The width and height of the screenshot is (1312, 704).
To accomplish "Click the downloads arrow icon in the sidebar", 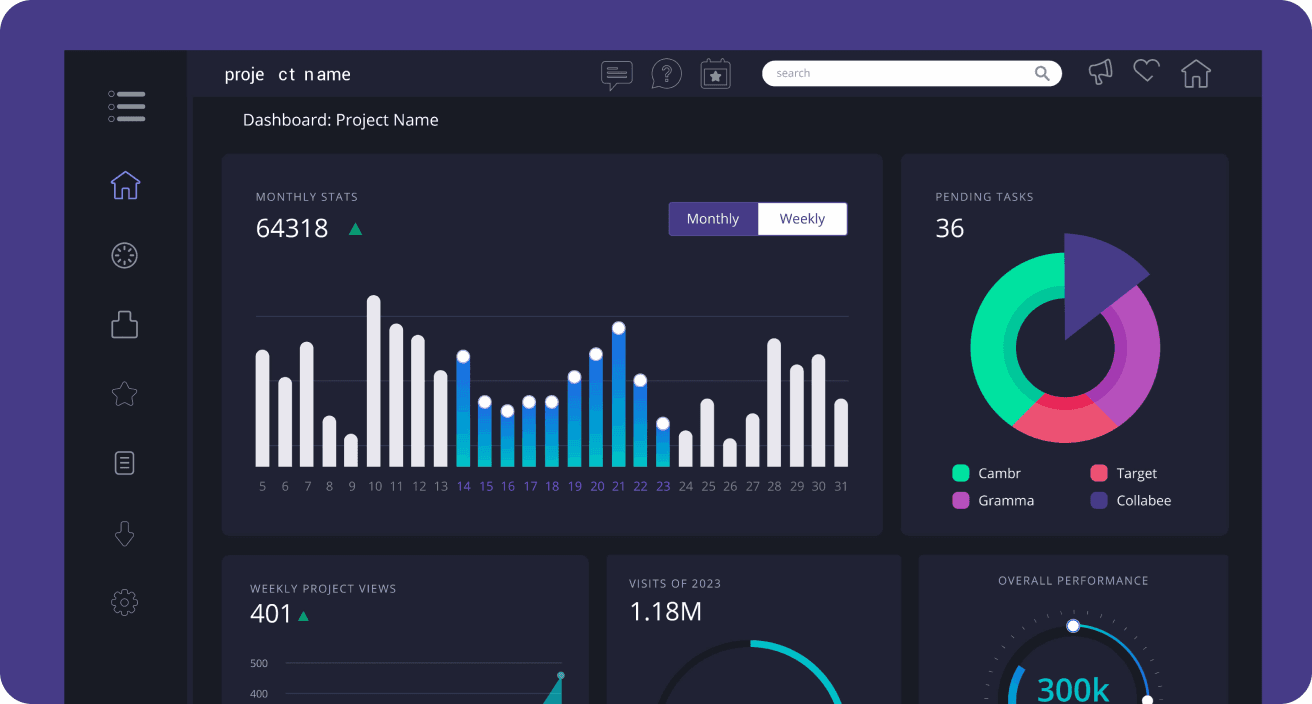I will coord(124,533).
